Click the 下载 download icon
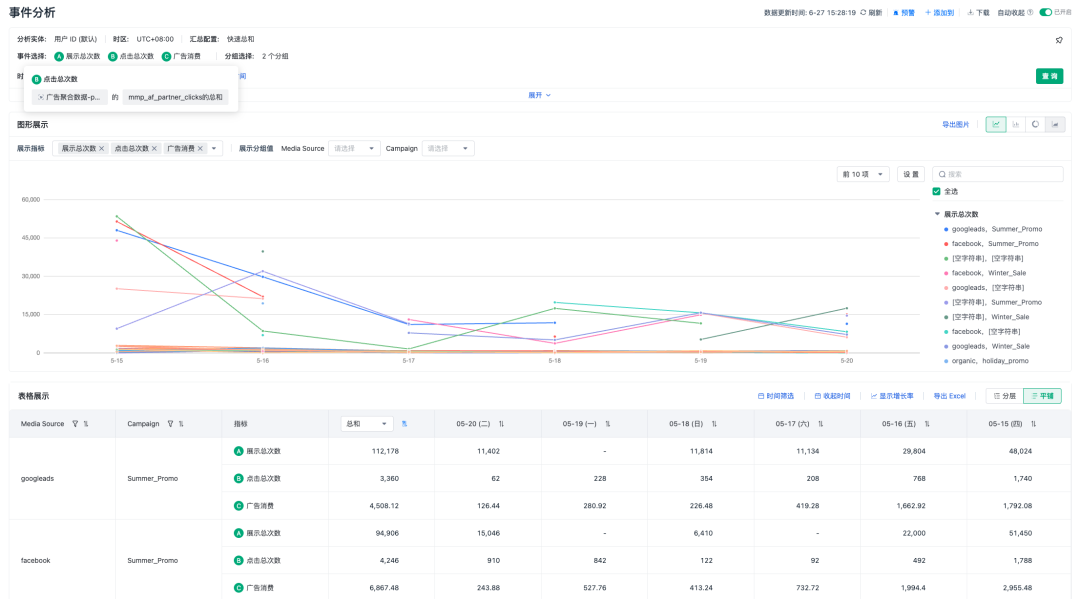This screenshot has width=1080, height=599. (970, 12)
